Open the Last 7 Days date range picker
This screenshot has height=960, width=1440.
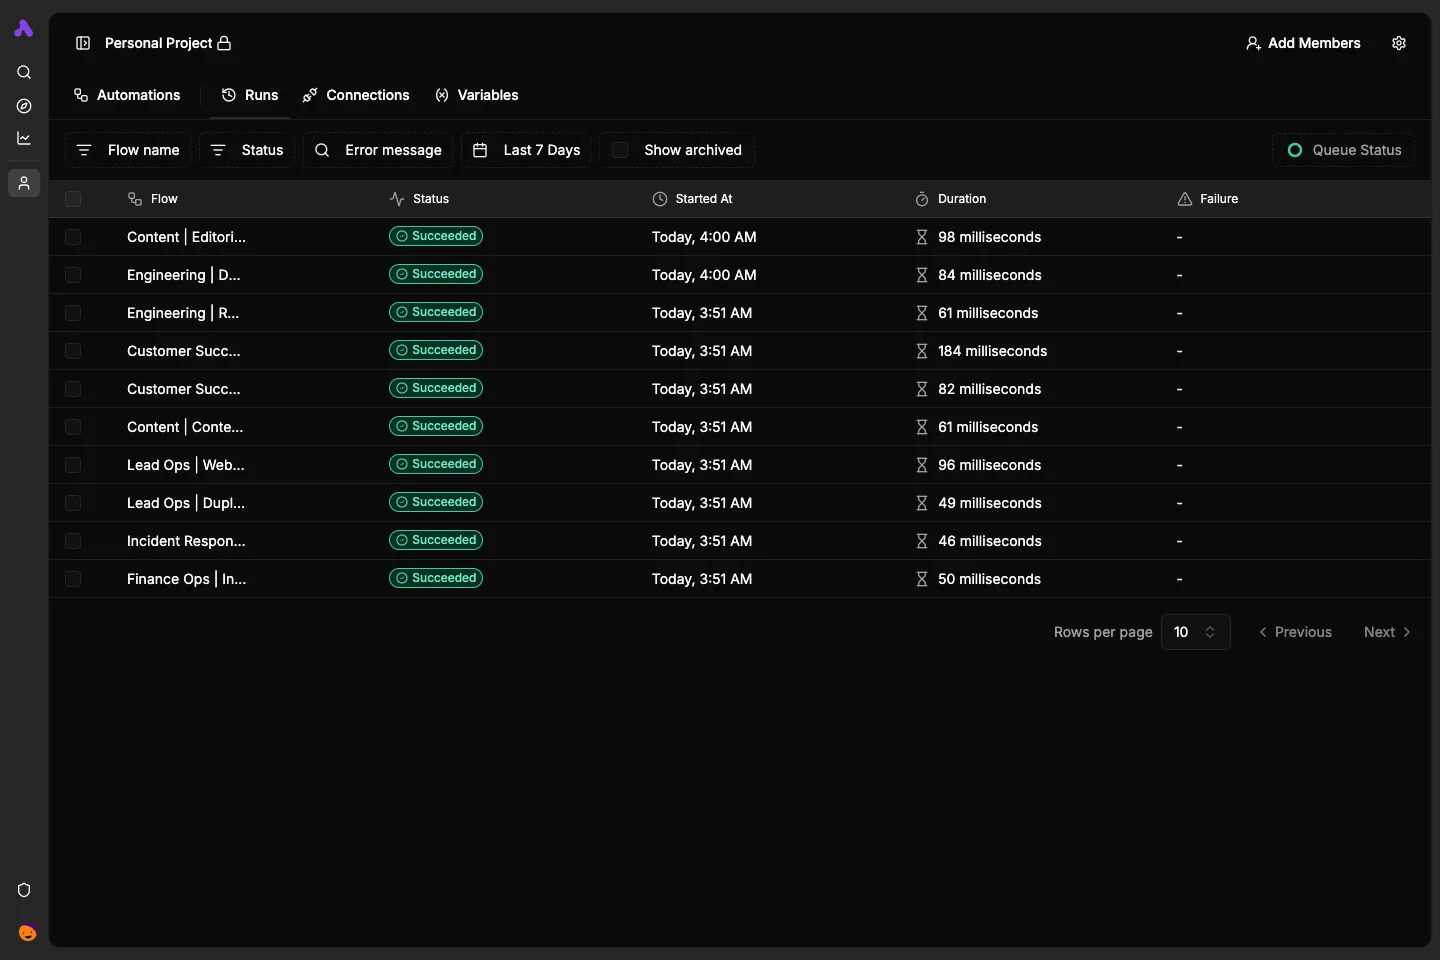[526, 150]
